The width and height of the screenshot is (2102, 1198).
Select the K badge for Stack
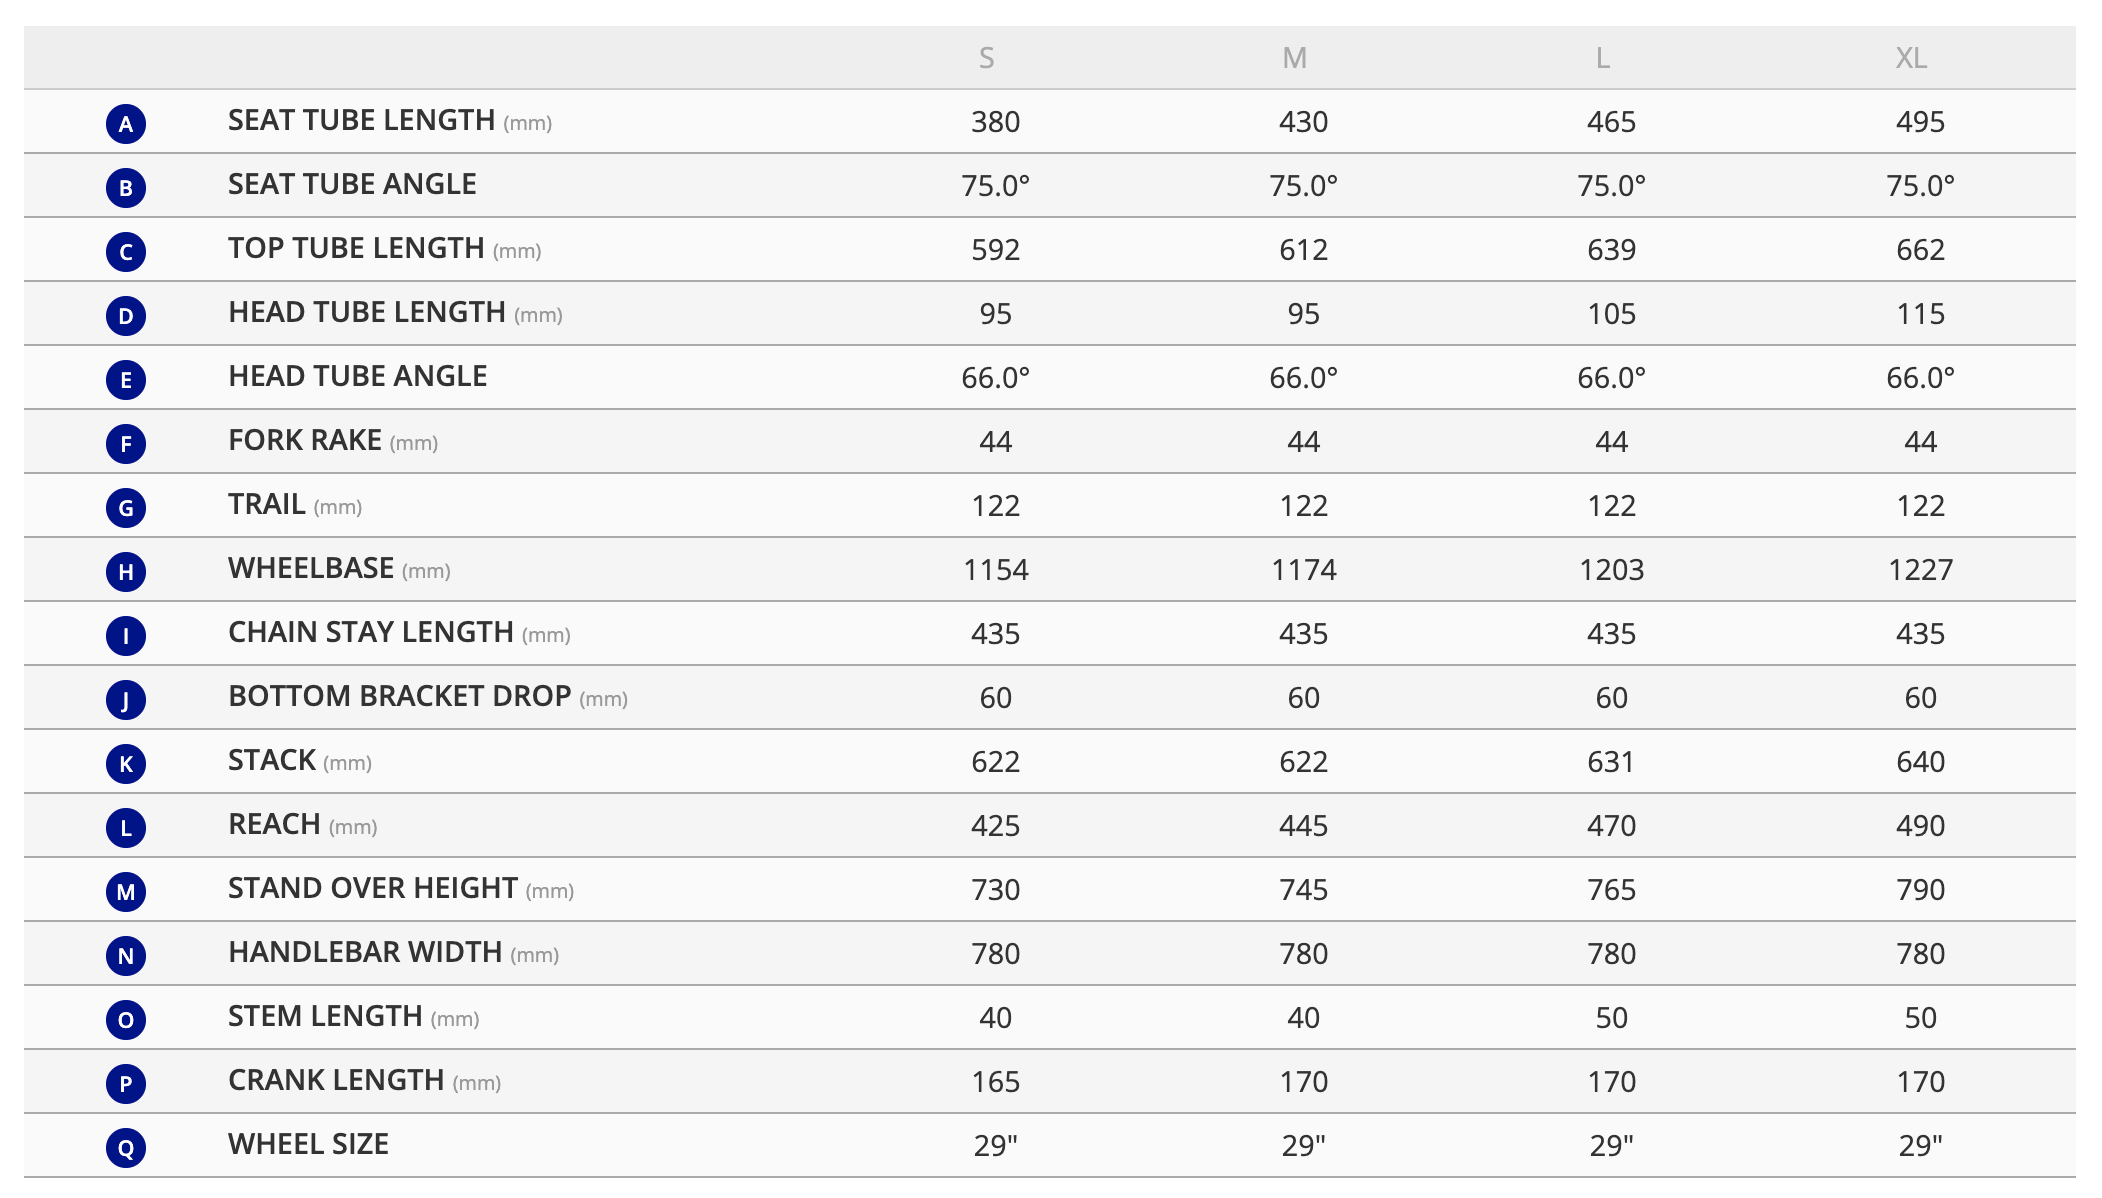126,764
